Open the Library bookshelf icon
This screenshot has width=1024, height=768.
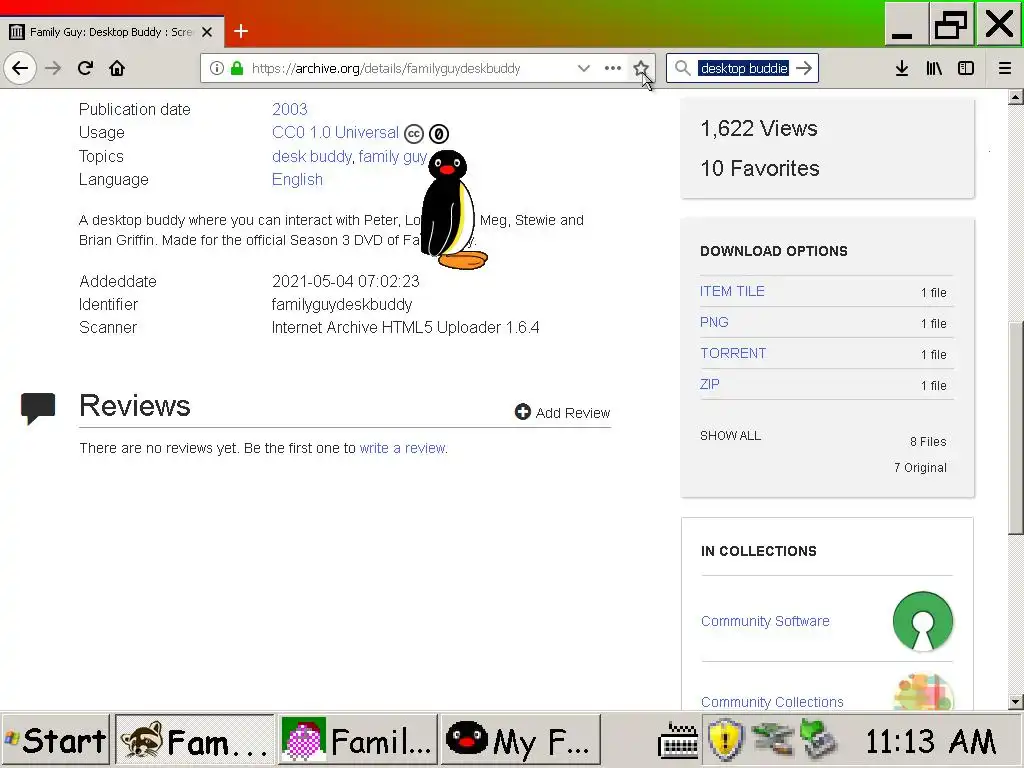click(934, 68)
